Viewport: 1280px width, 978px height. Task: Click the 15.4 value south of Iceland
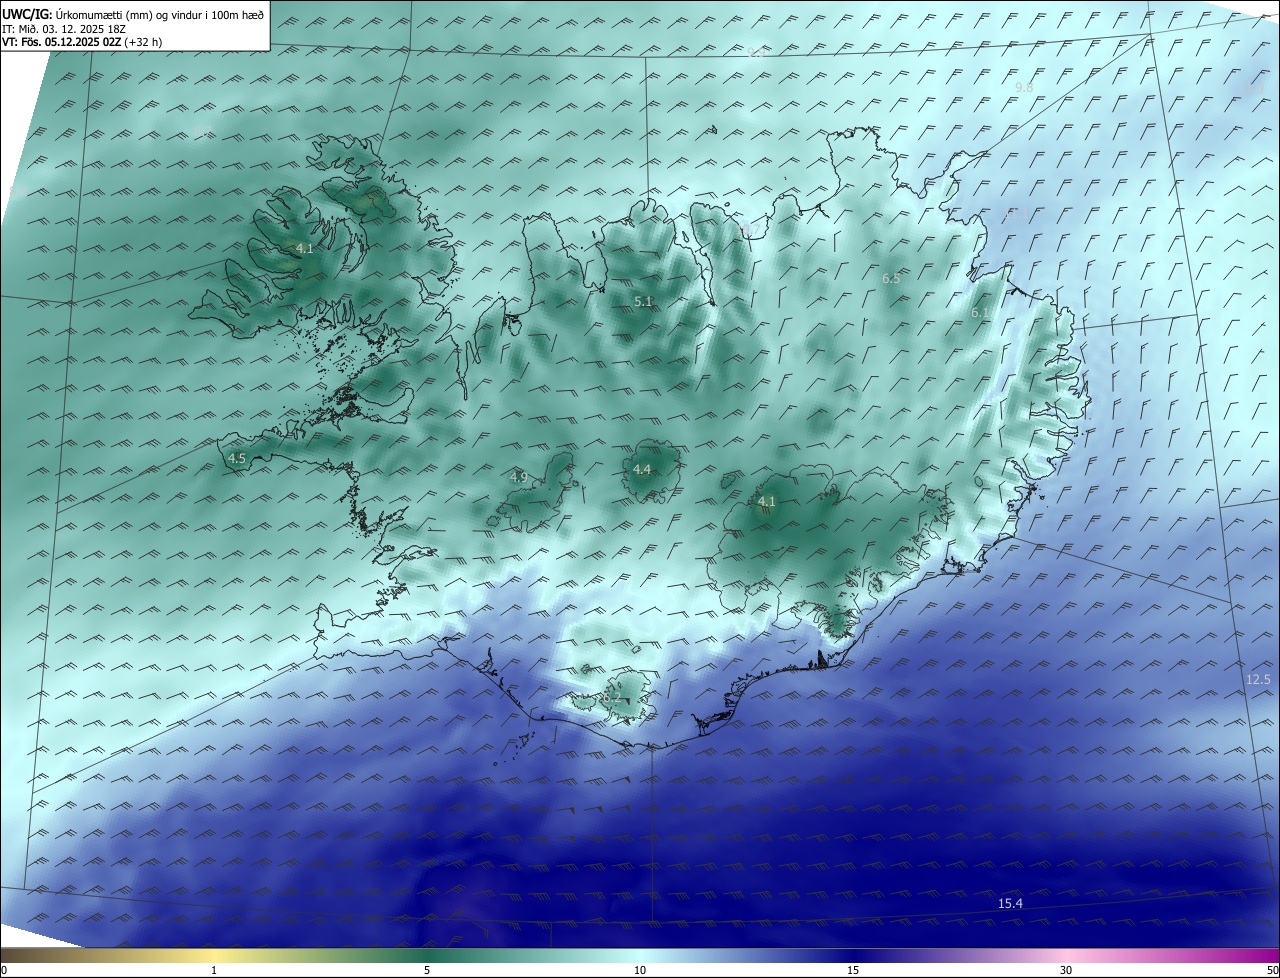(1011, 904)
